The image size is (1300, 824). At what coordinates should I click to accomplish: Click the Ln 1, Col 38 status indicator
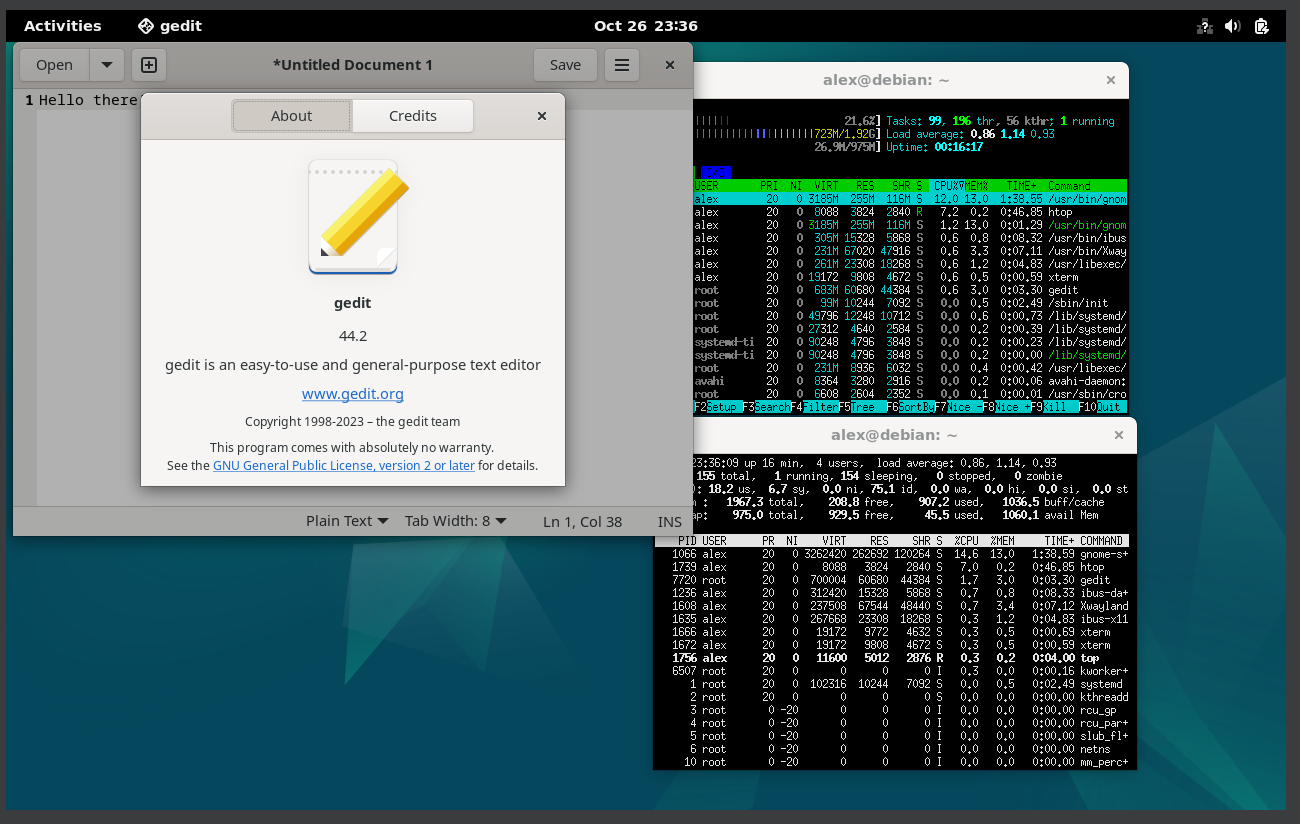582,521
